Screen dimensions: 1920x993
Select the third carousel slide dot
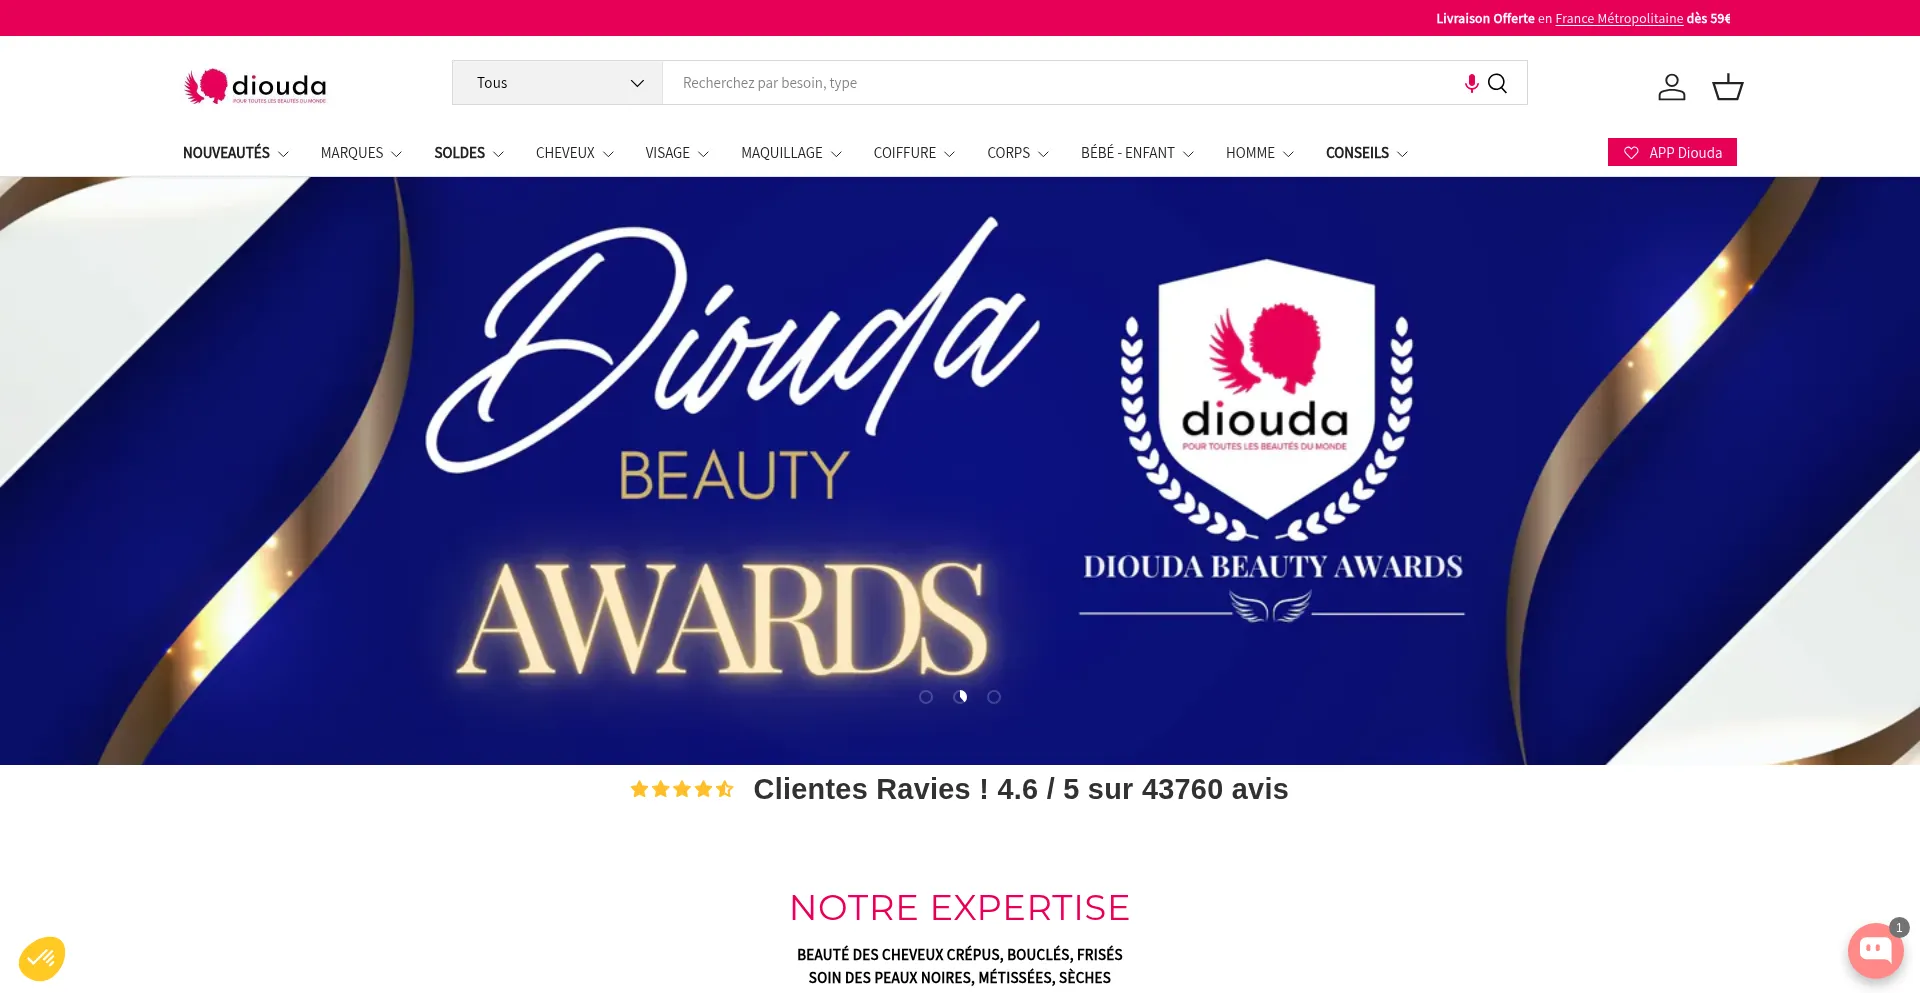[x=994, y=697]
